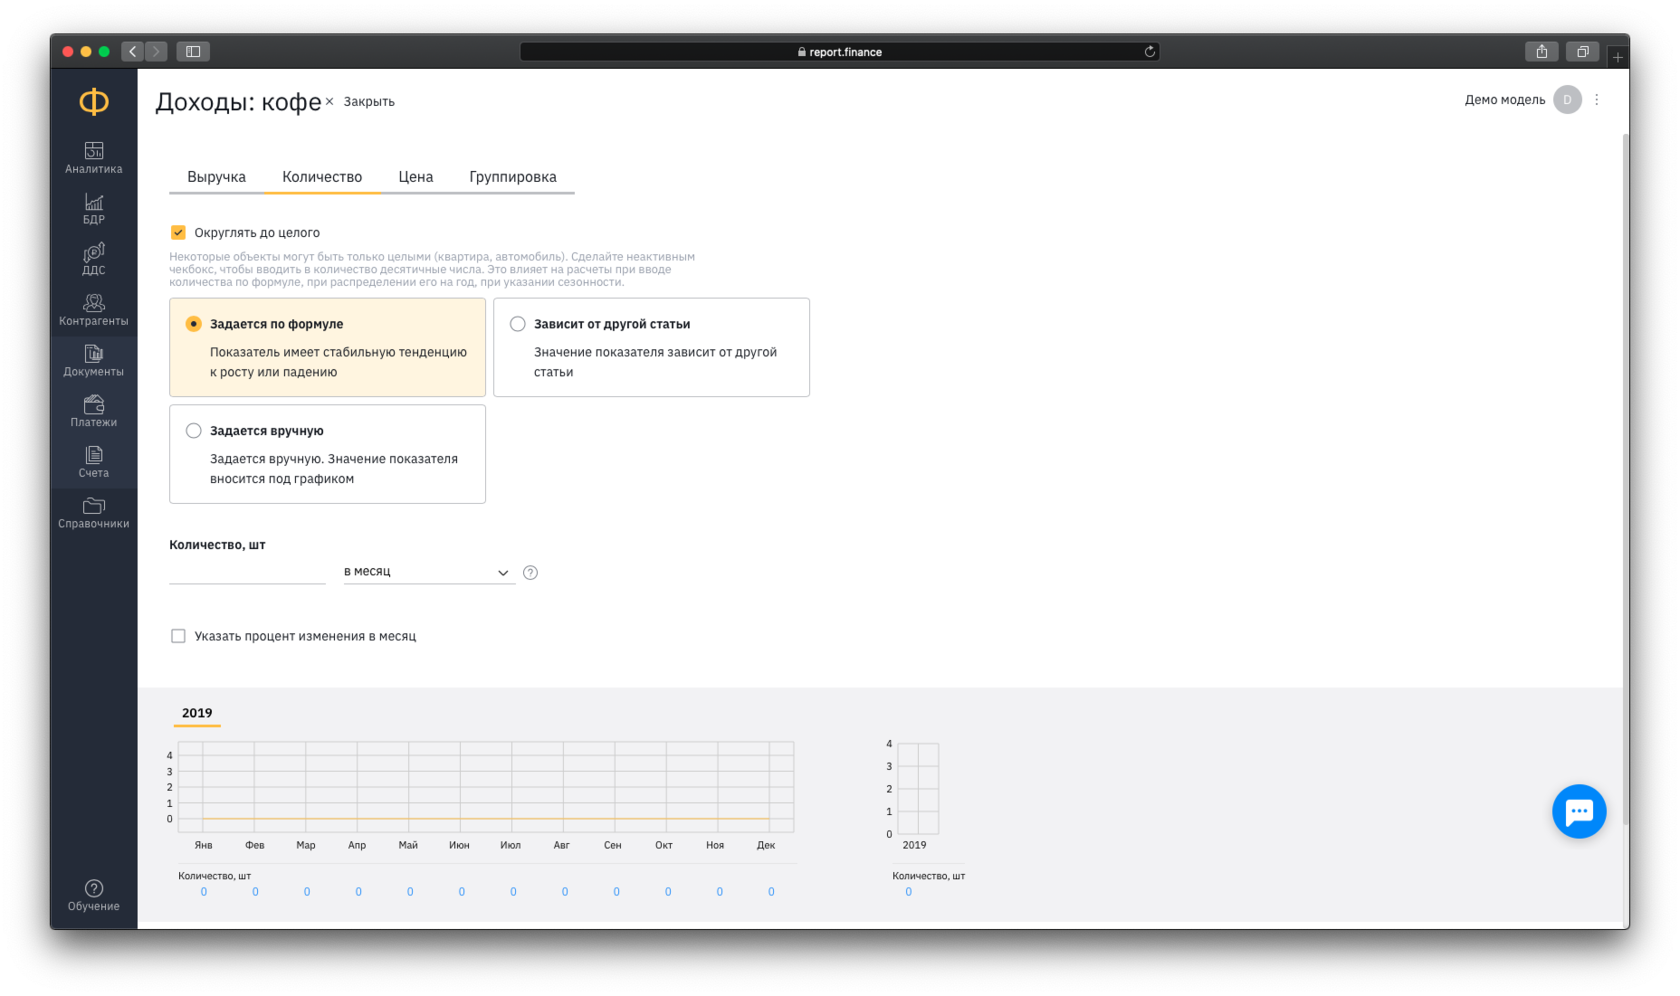1680x996 pixels.
Task: Click the report.finance address bar
Action: tap(840, 52)
